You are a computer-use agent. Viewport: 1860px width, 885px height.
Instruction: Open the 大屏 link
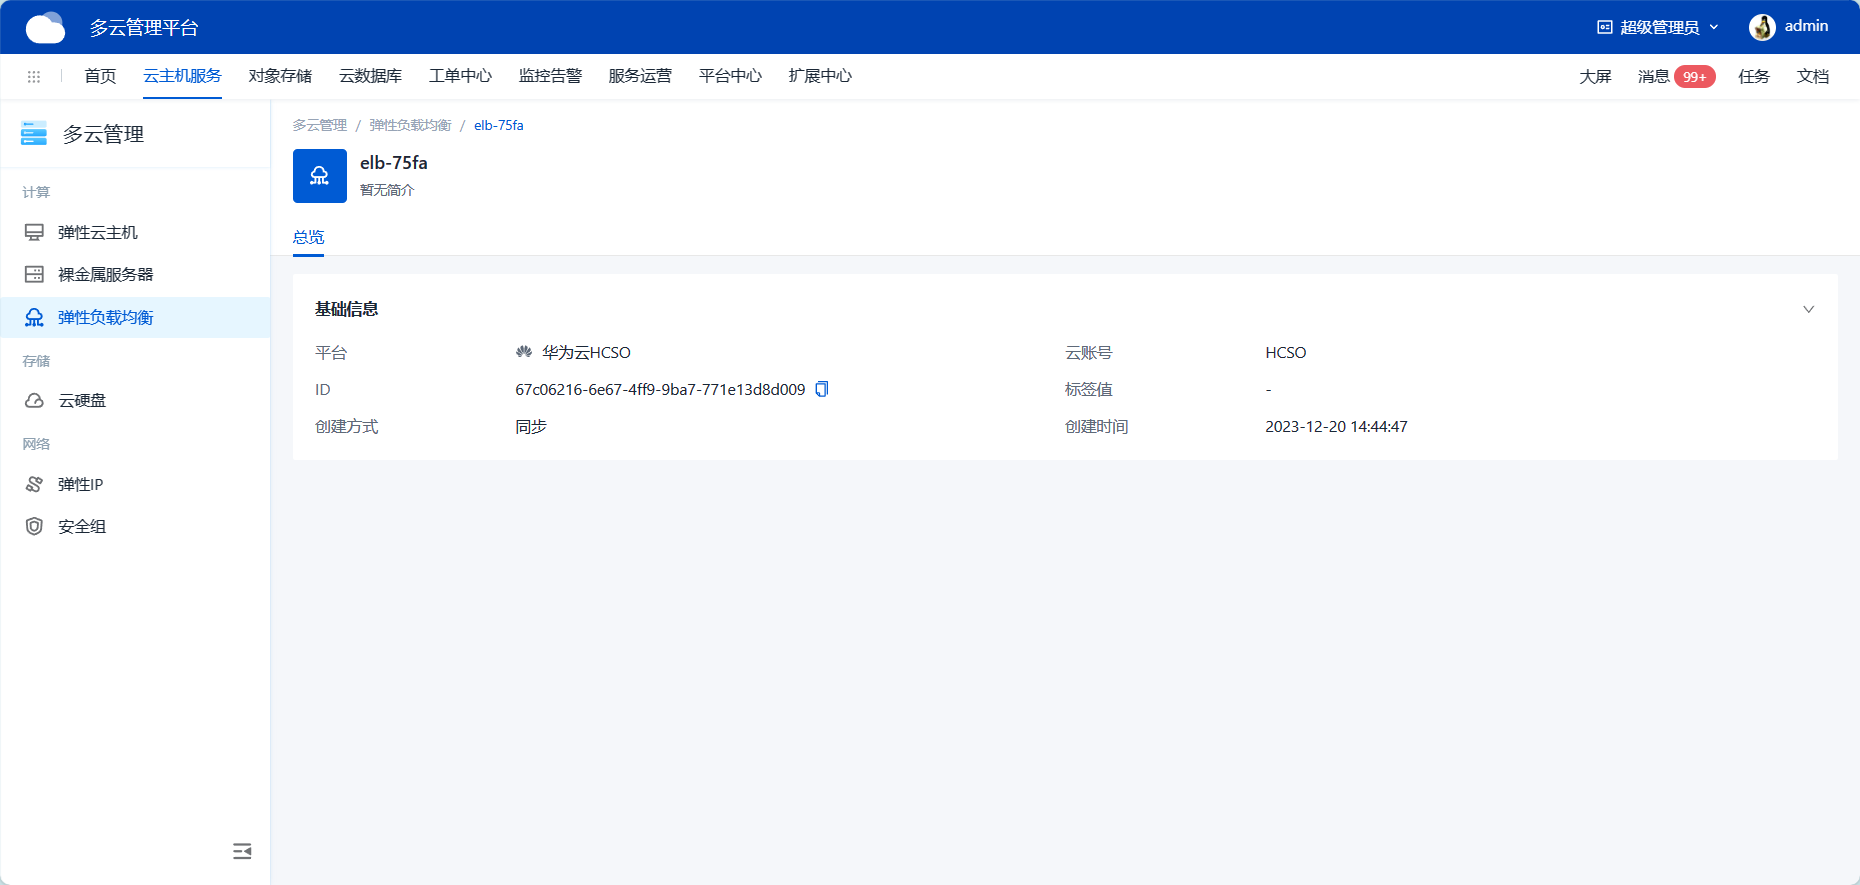(1595, 77)
